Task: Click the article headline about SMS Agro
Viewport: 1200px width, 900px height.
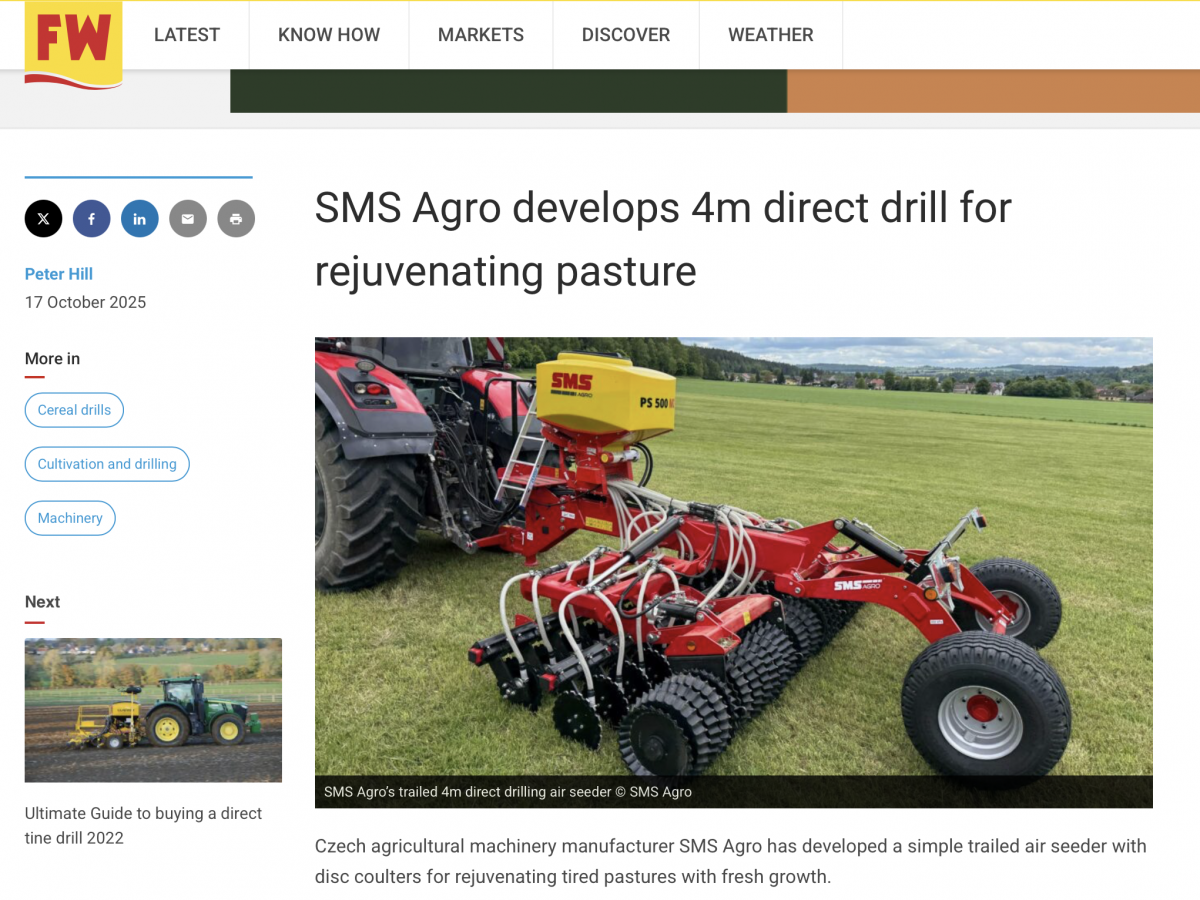Action: (x=663, y=239)
